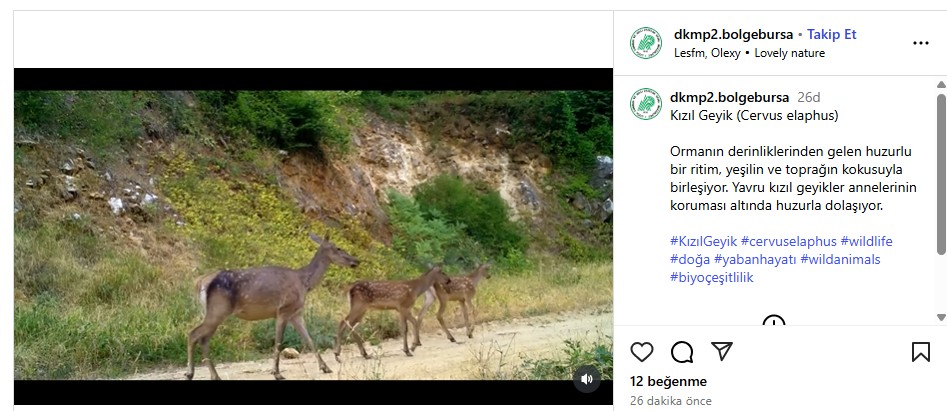Share post via paper plane icon
947x411 pixels.
pos(721,352)
